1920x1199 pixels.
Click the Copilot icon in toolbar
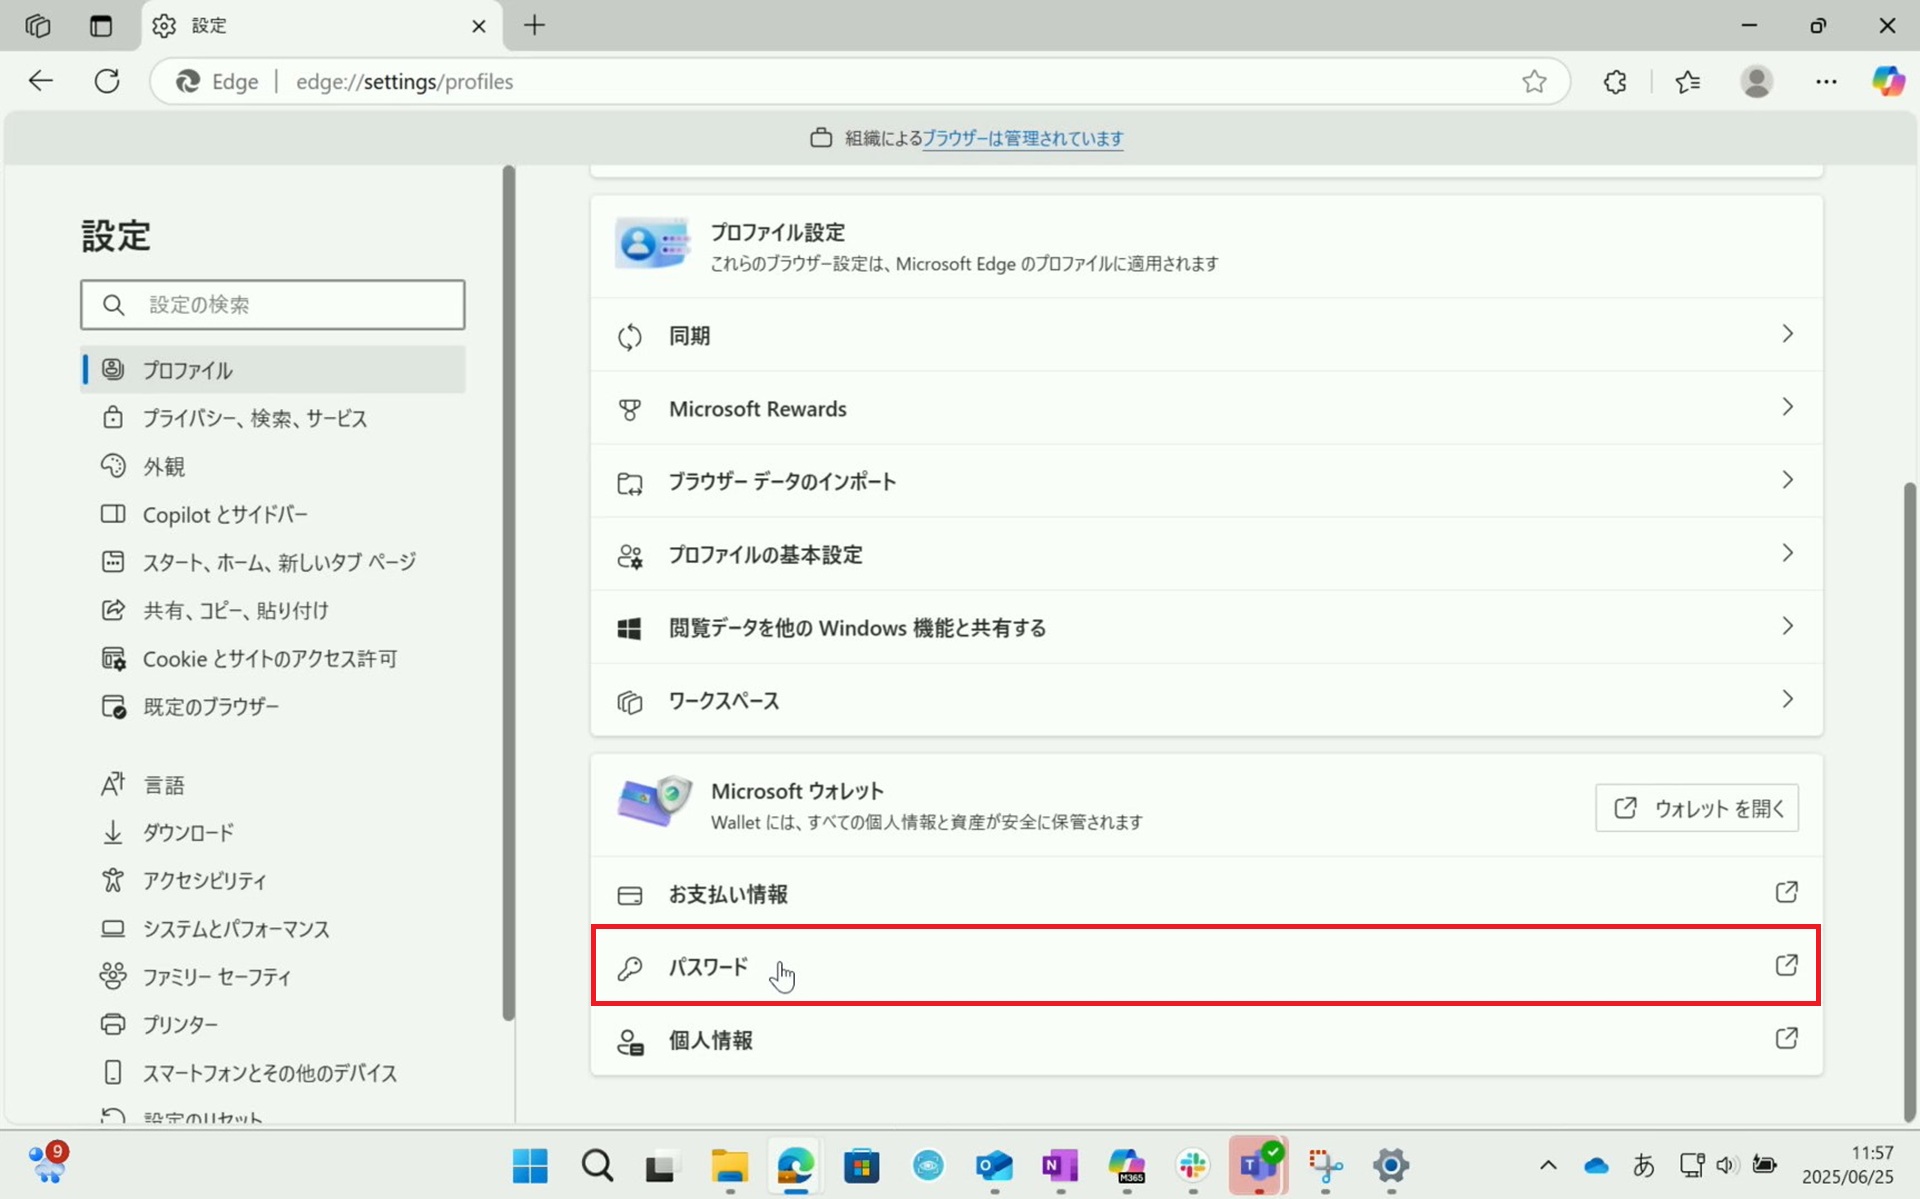coord(1887,81)
